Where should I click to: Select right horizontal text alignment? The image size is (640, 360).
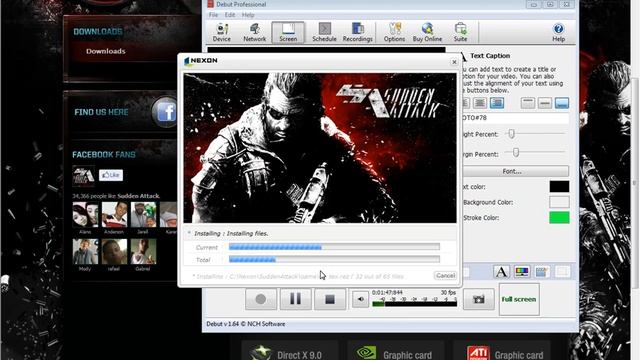click(x=497, y=103)
